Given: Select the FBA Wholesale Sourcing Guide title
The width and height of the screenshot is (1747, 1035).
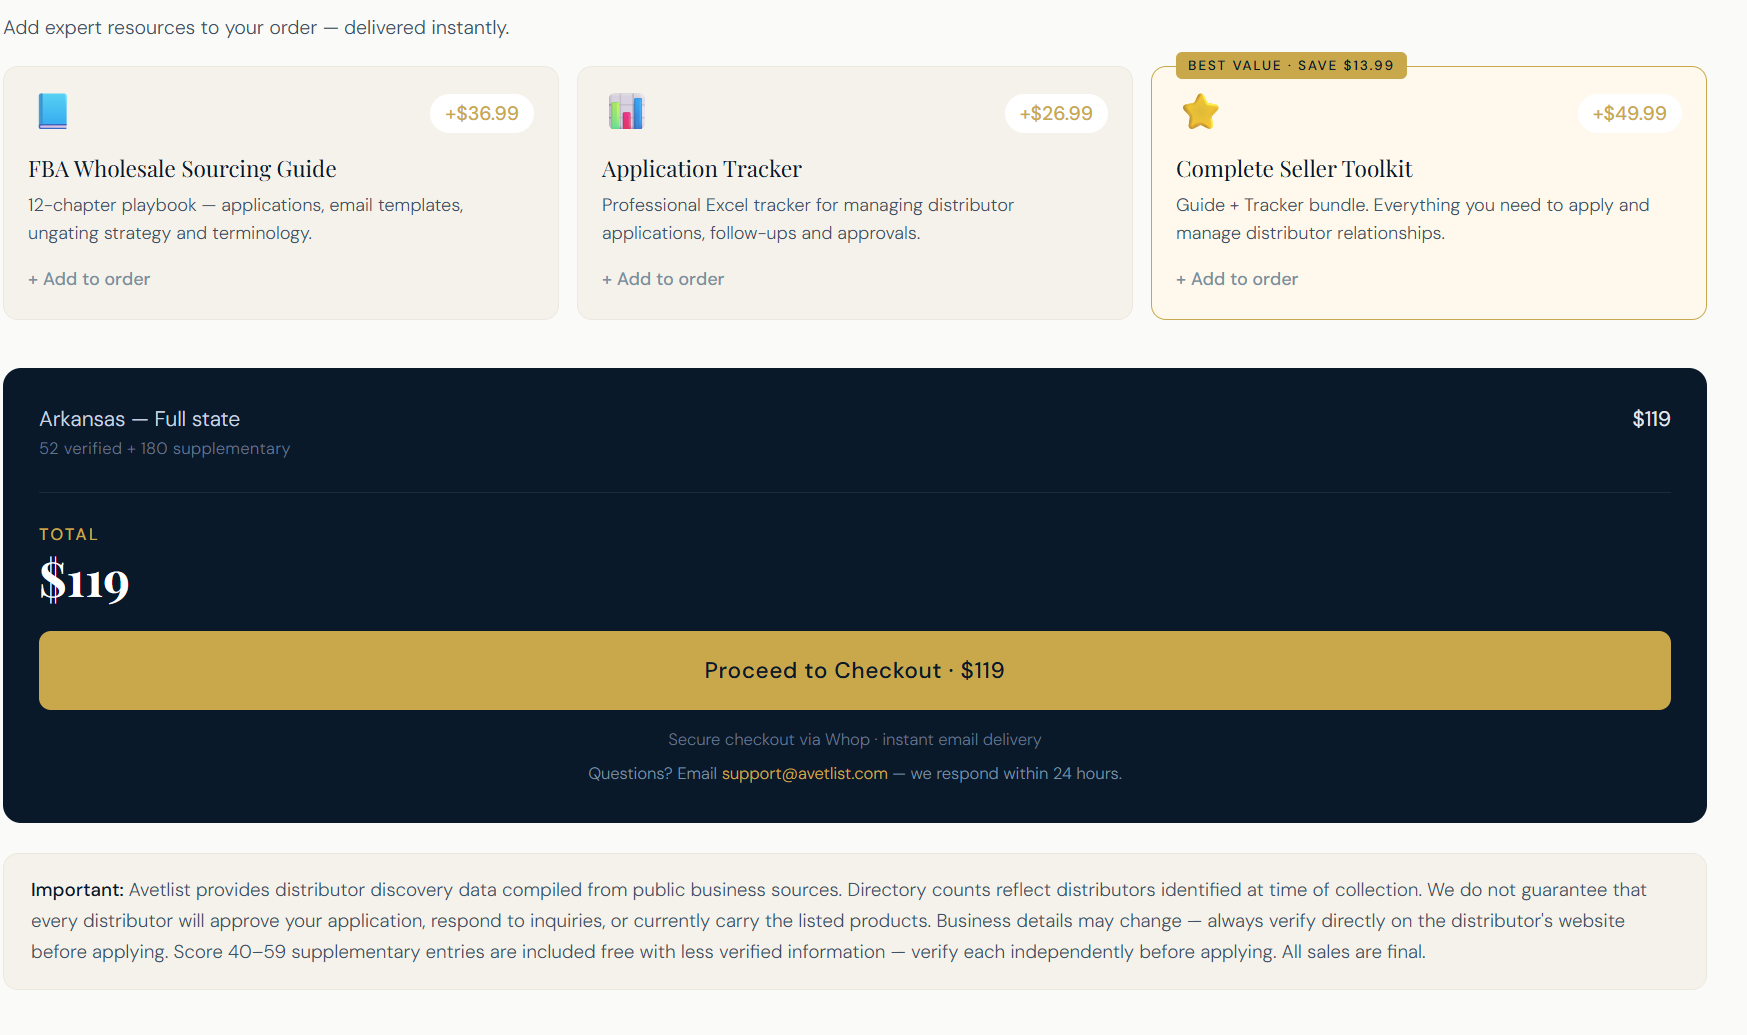Looking at the screenshot, I should [182, 169].
